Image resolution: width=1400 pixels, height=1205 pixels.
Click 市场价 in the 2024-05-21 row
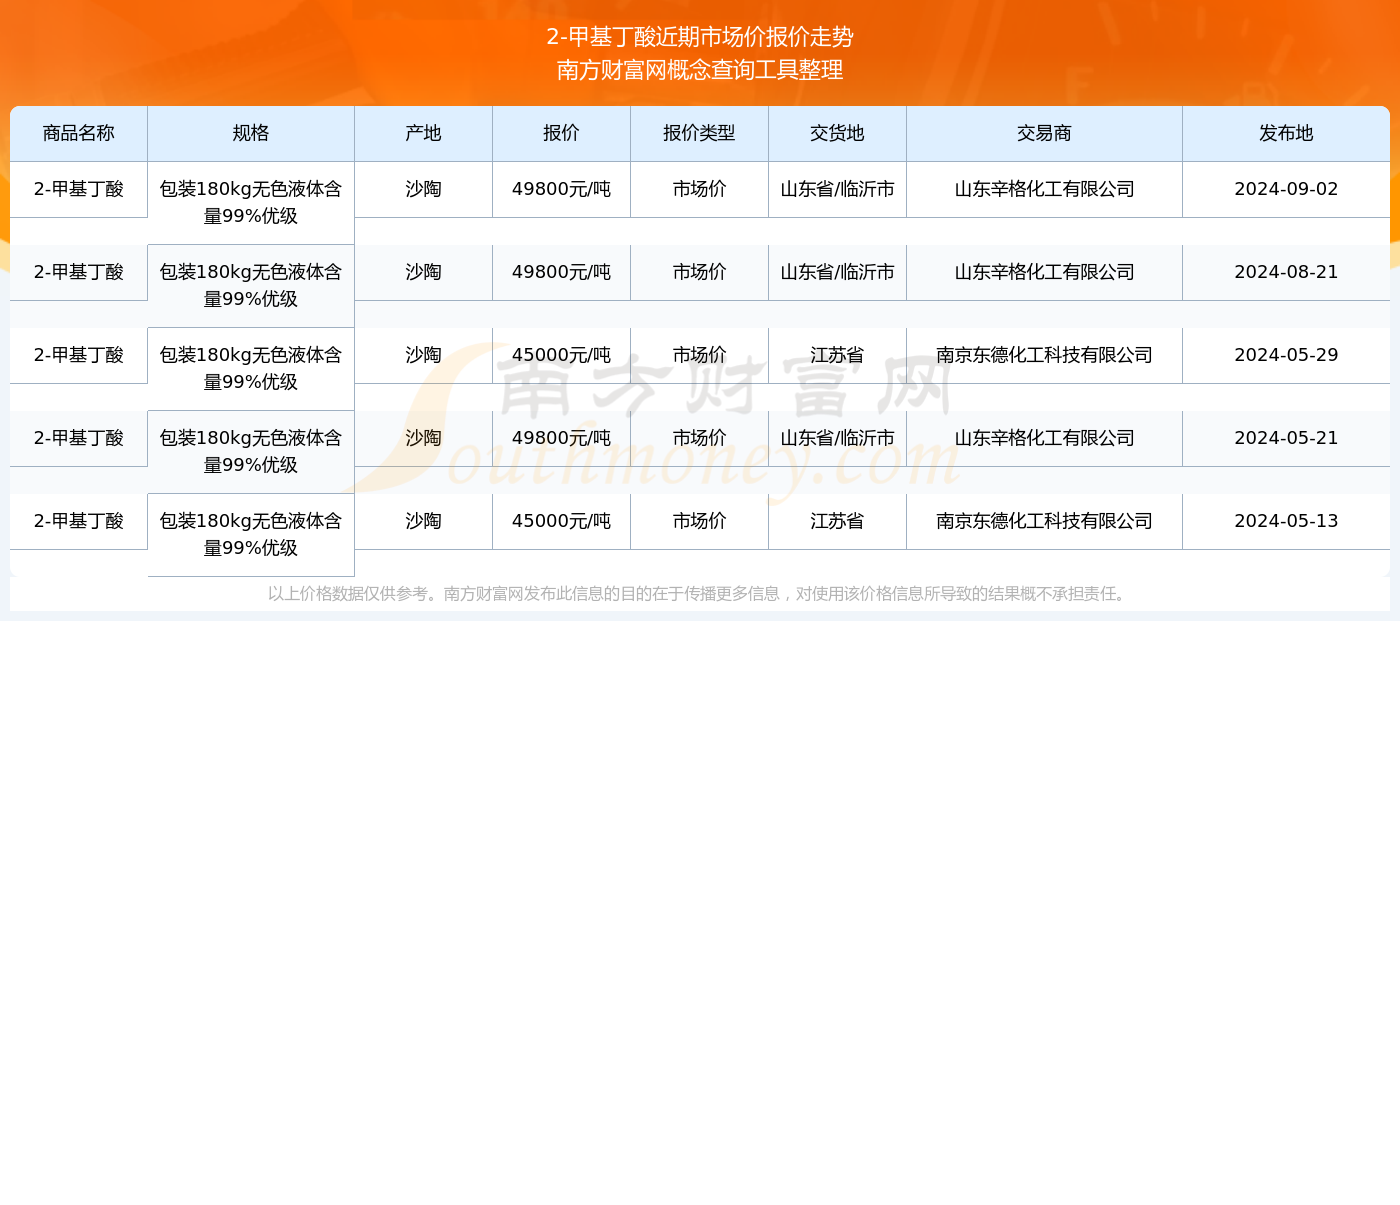click(x=700, y=438)
